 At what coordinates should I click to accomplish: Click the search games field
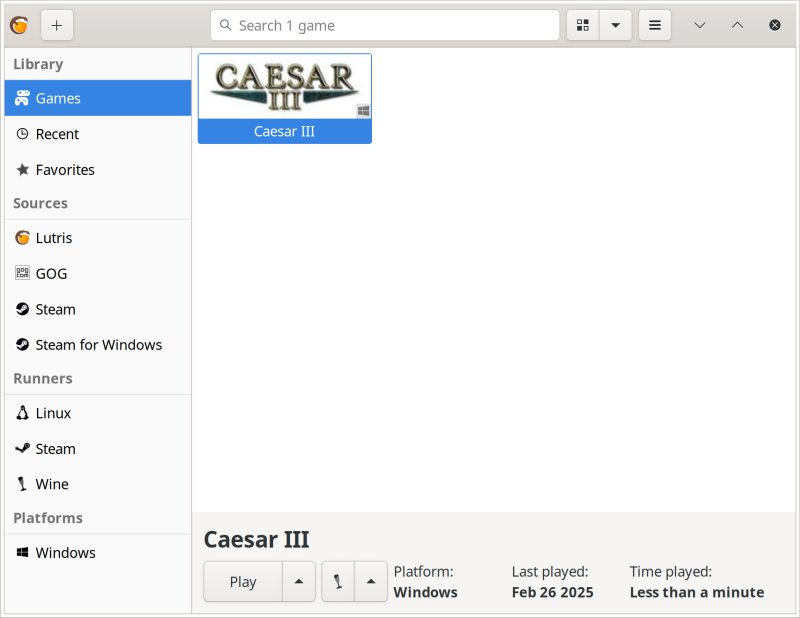384,24
